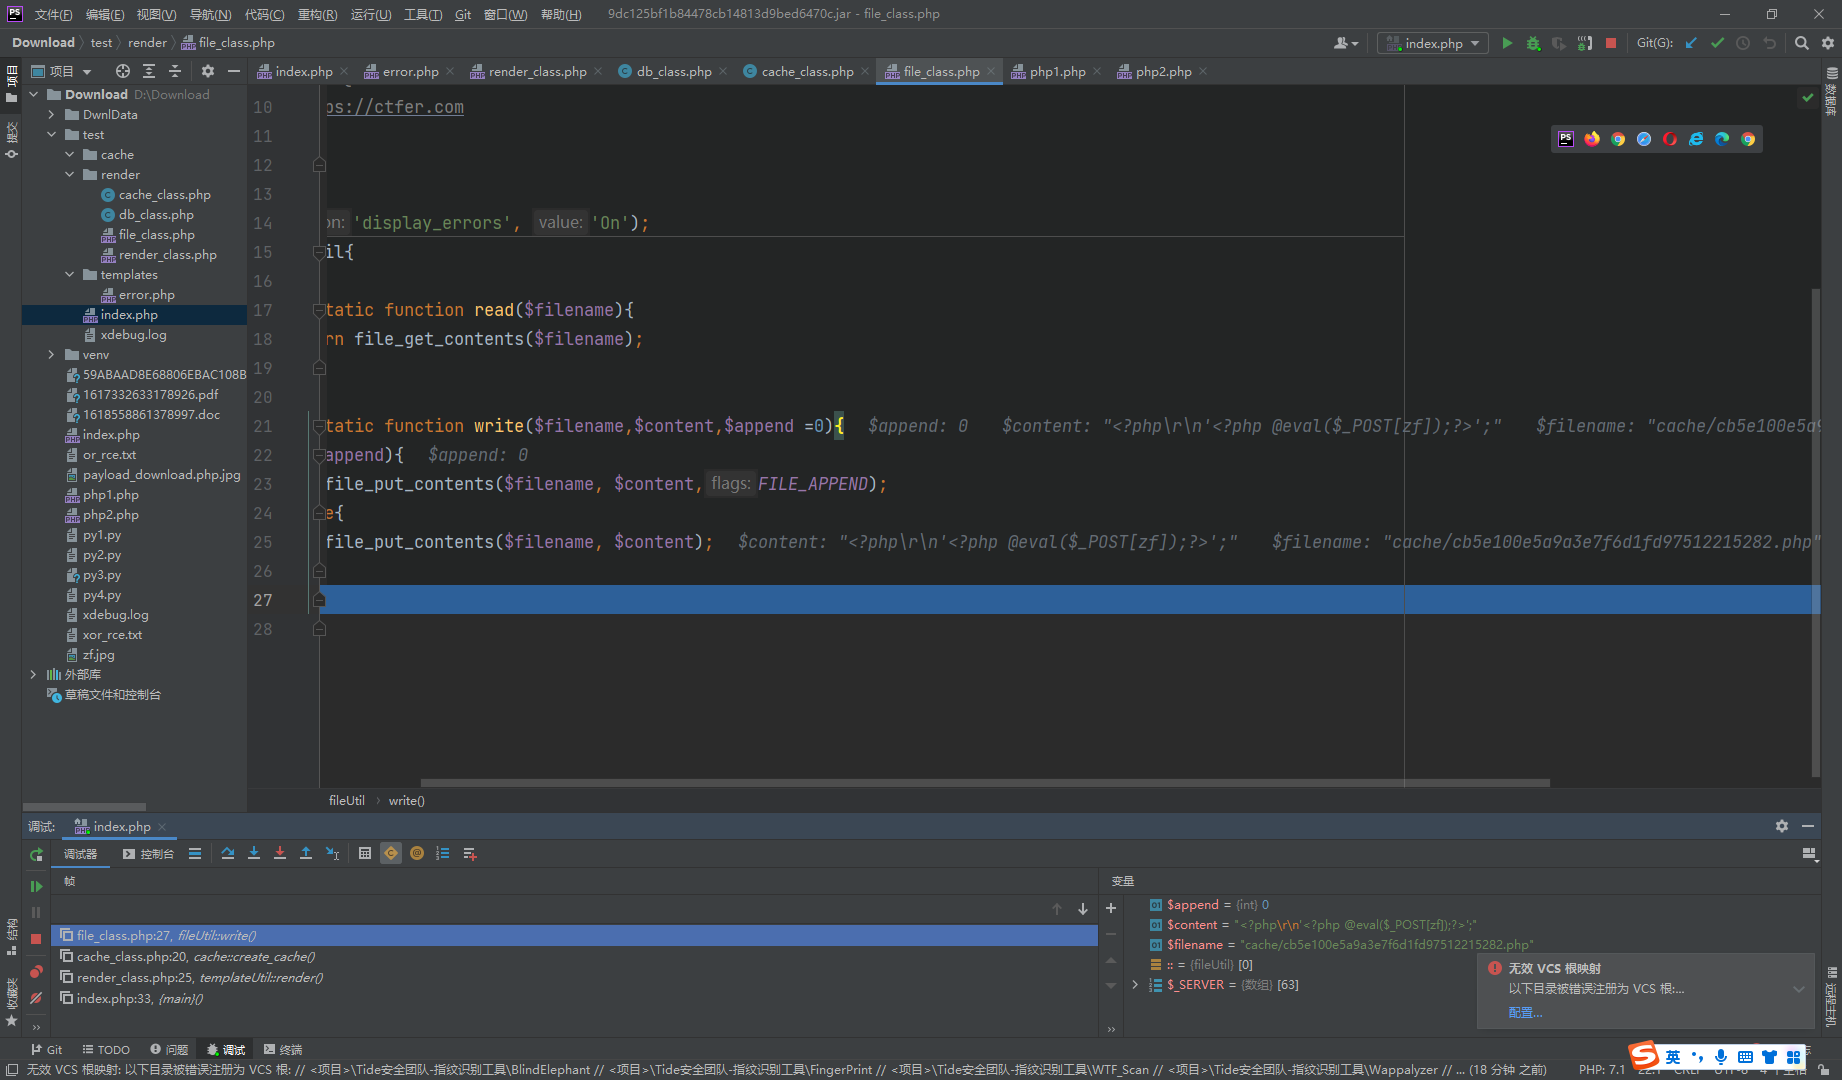Open the index.php run configuration dropdown
The image size is (1842, 1080).
pyautogui.click(x=1432, y=43)
